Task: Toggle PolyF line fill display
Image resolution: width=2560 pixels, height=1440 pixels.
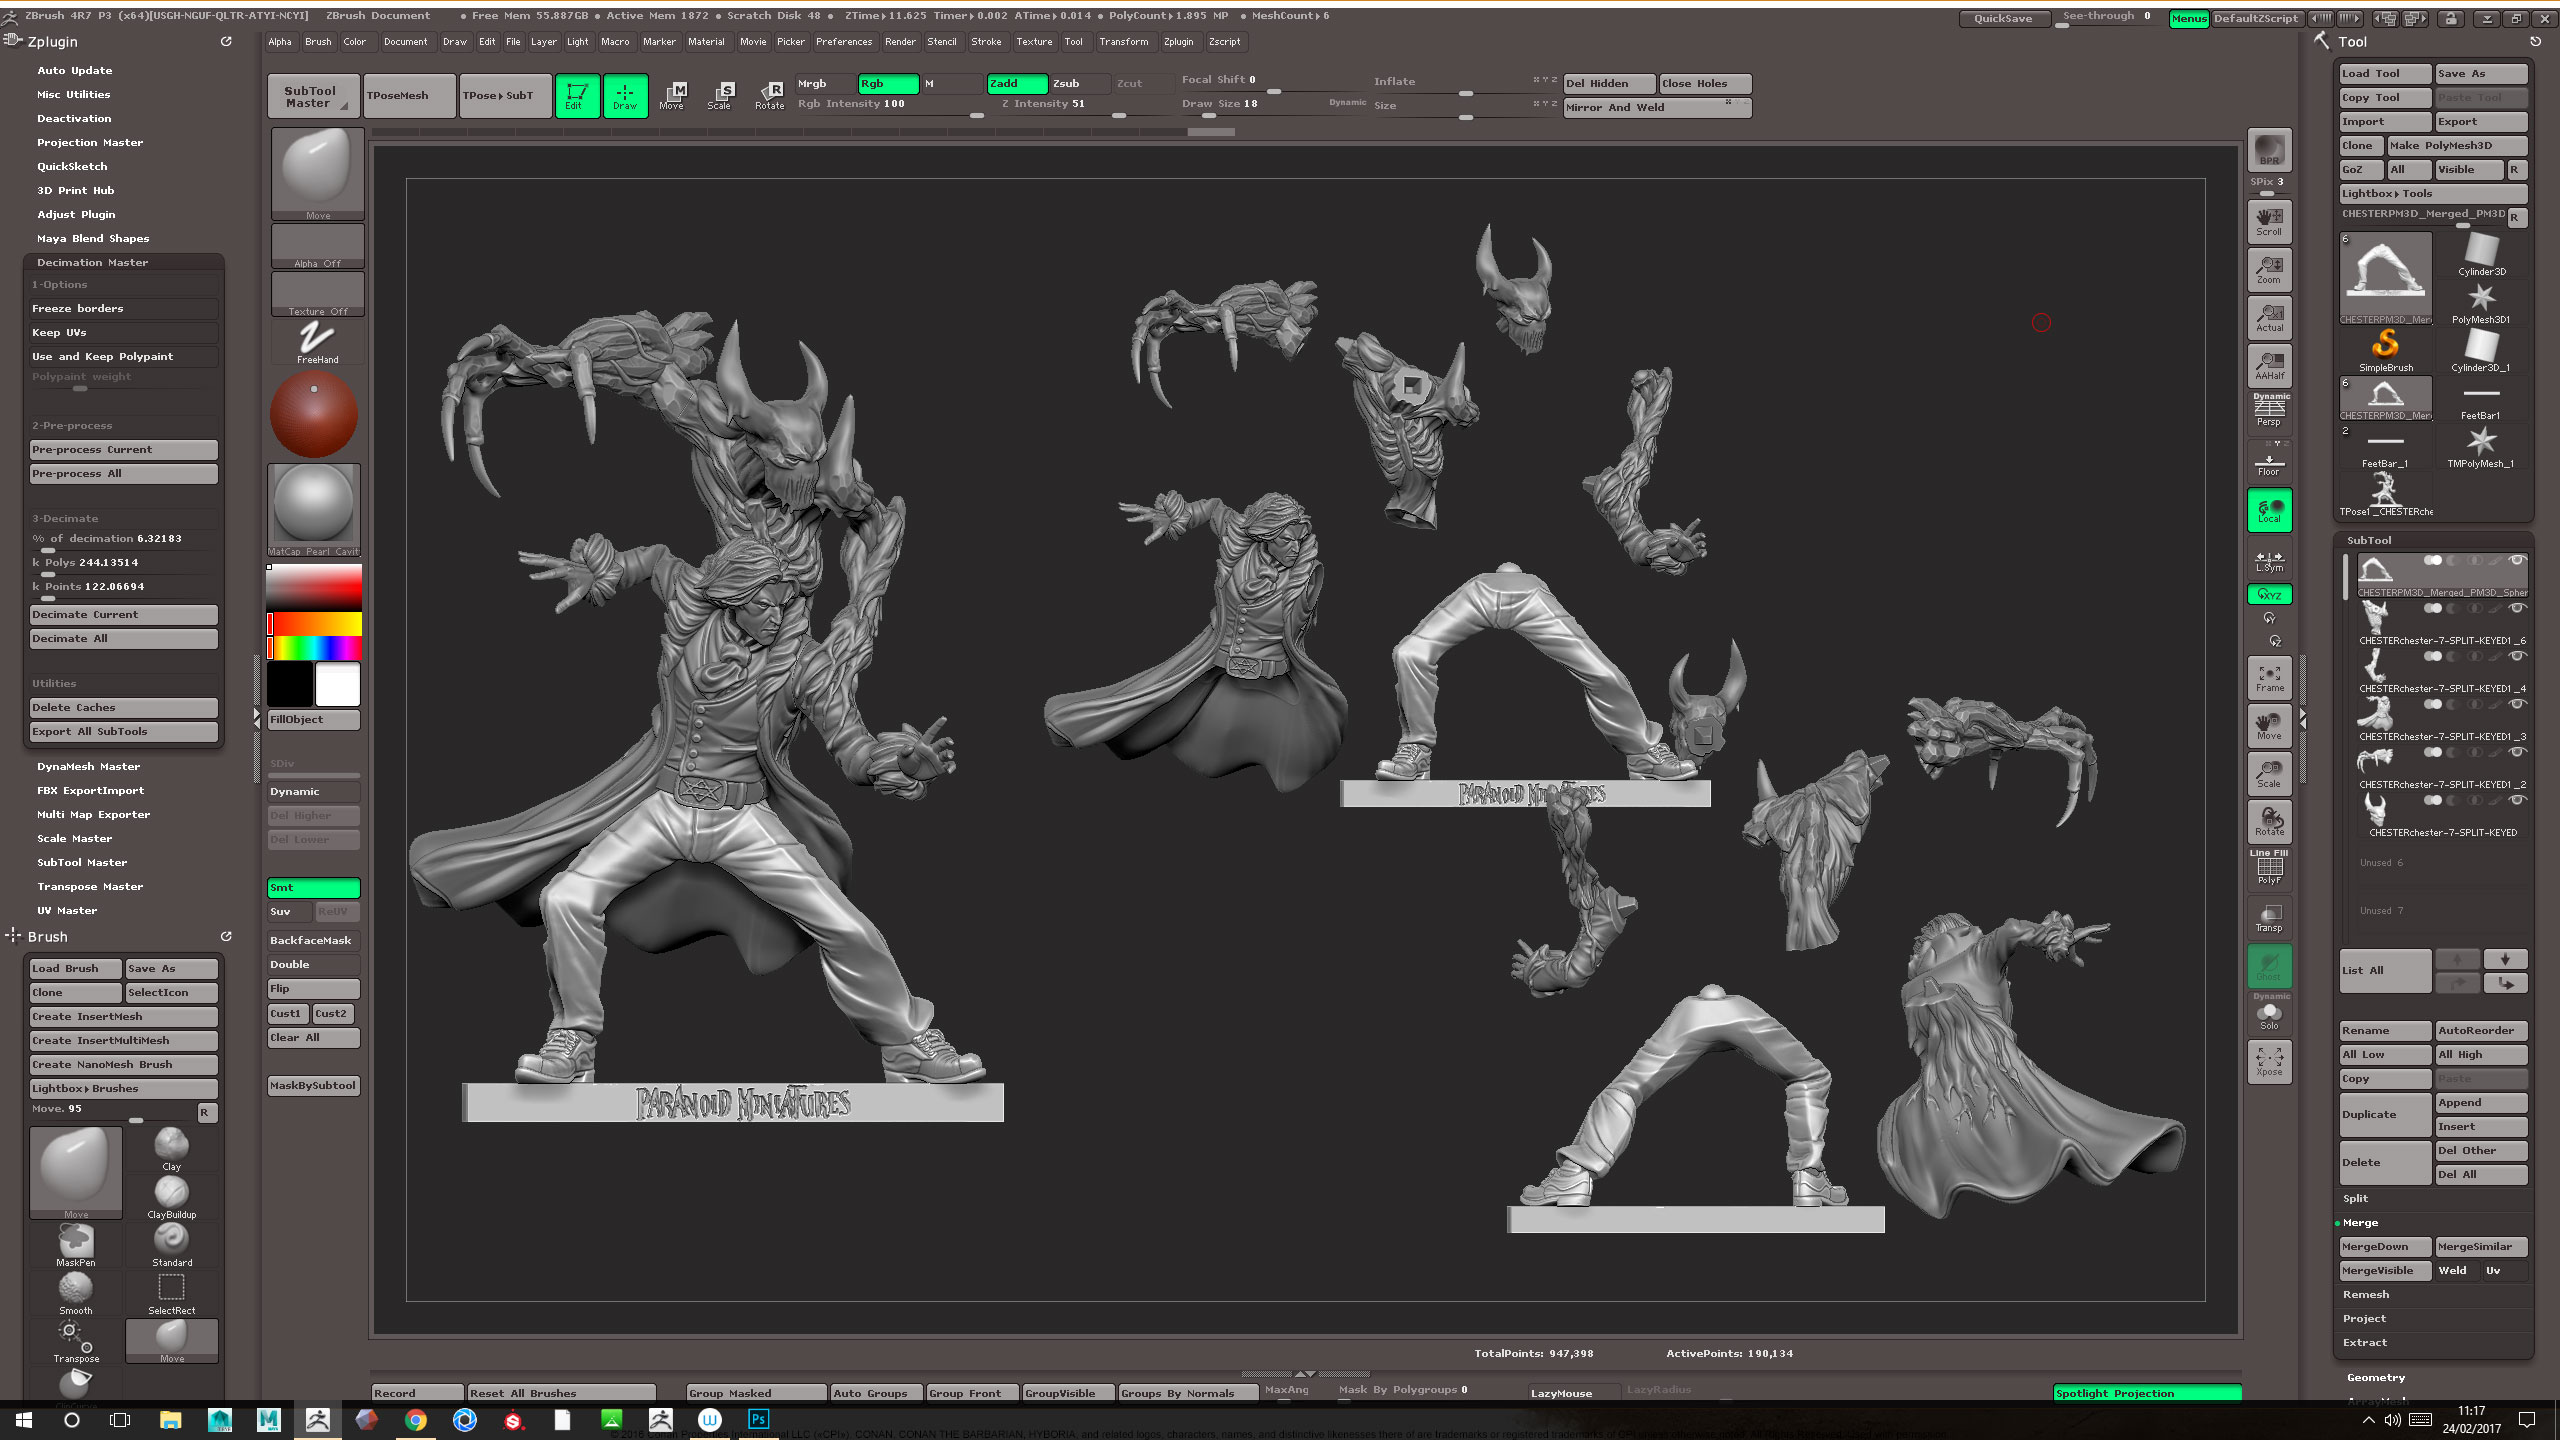Action: [2269, 867]
